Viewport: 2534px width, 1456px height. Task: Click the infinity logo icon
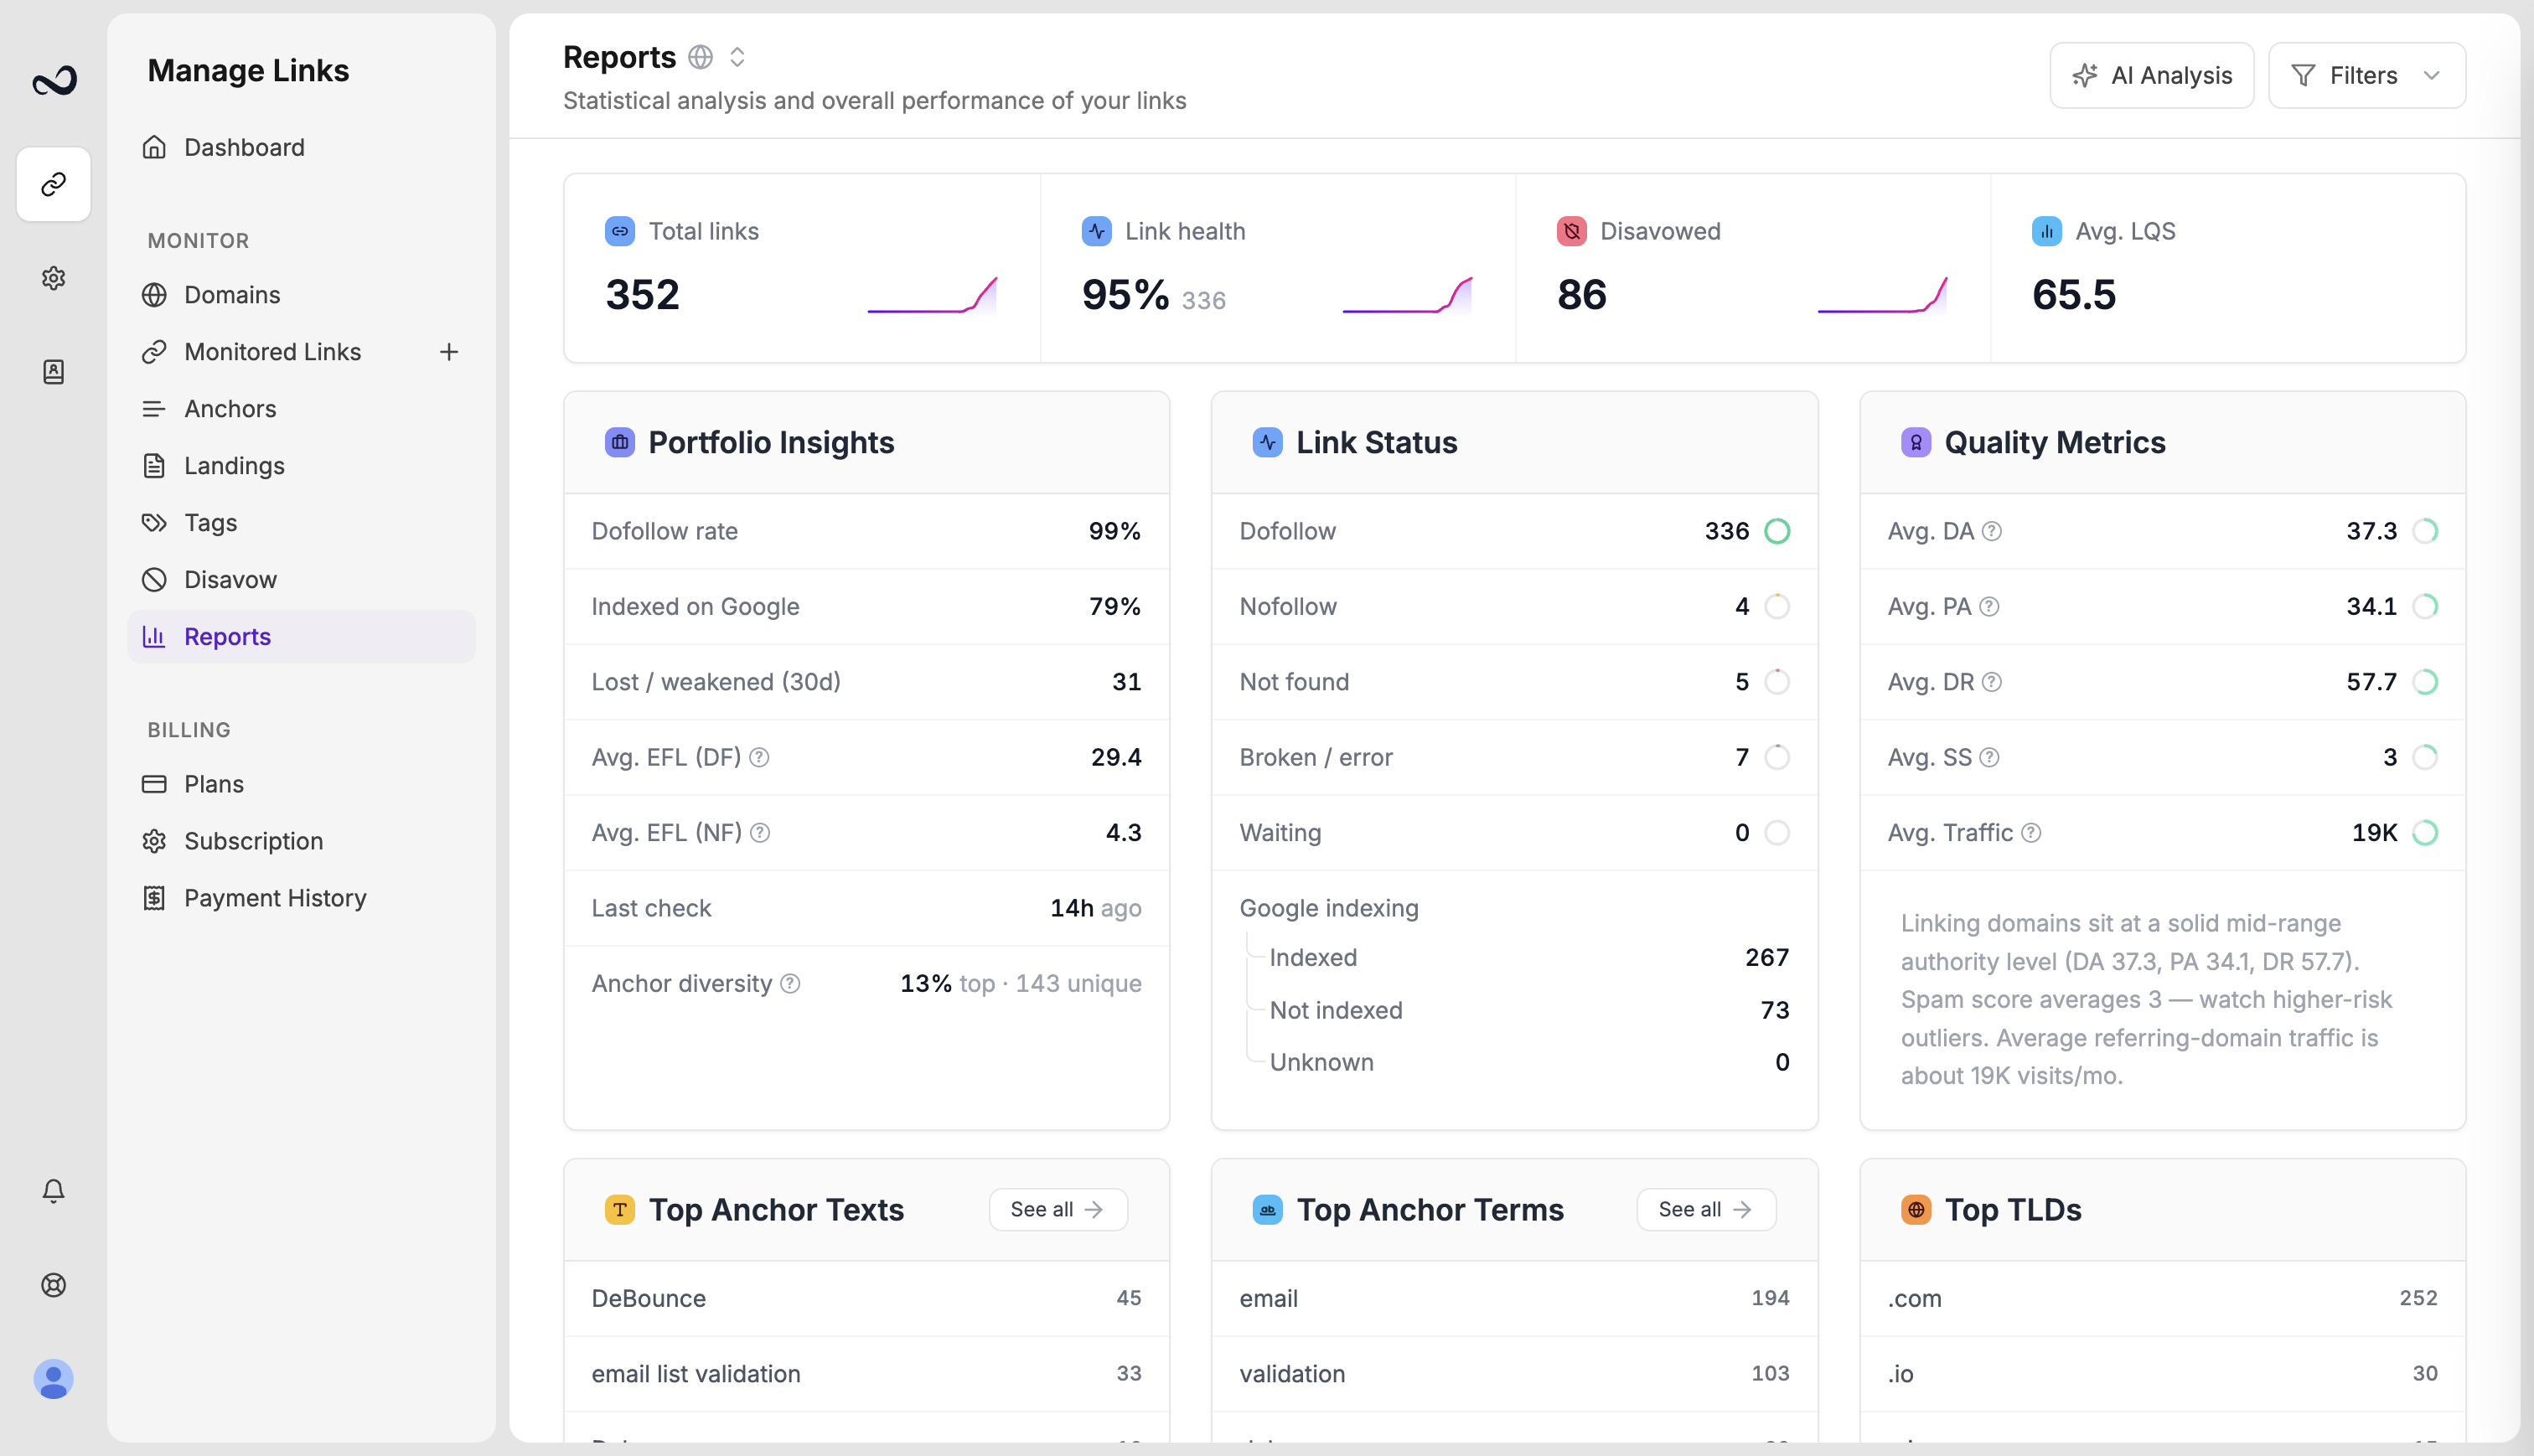54,80
